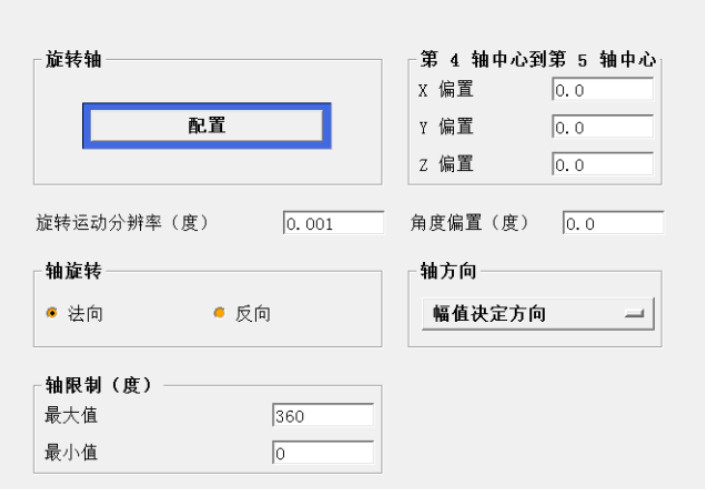Viewport: 705px width, 489px height.
Task: Click the 旋转轴 group title
Action: point(70,60)
